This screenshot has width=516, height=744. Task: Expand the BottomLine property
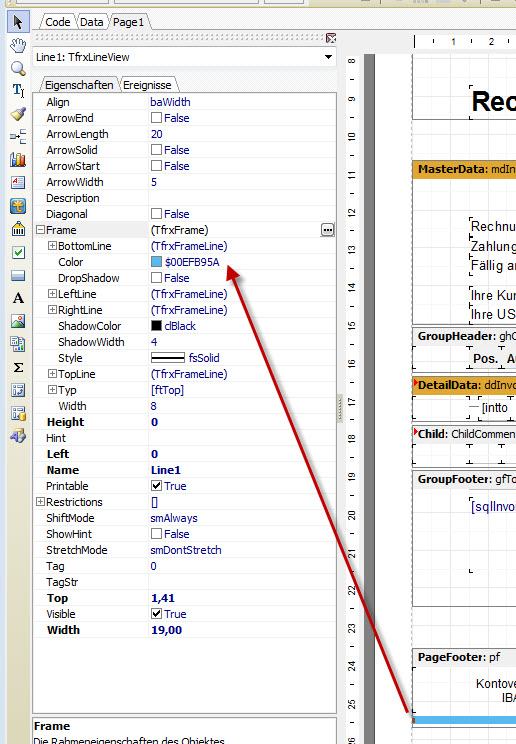(52, 246)
